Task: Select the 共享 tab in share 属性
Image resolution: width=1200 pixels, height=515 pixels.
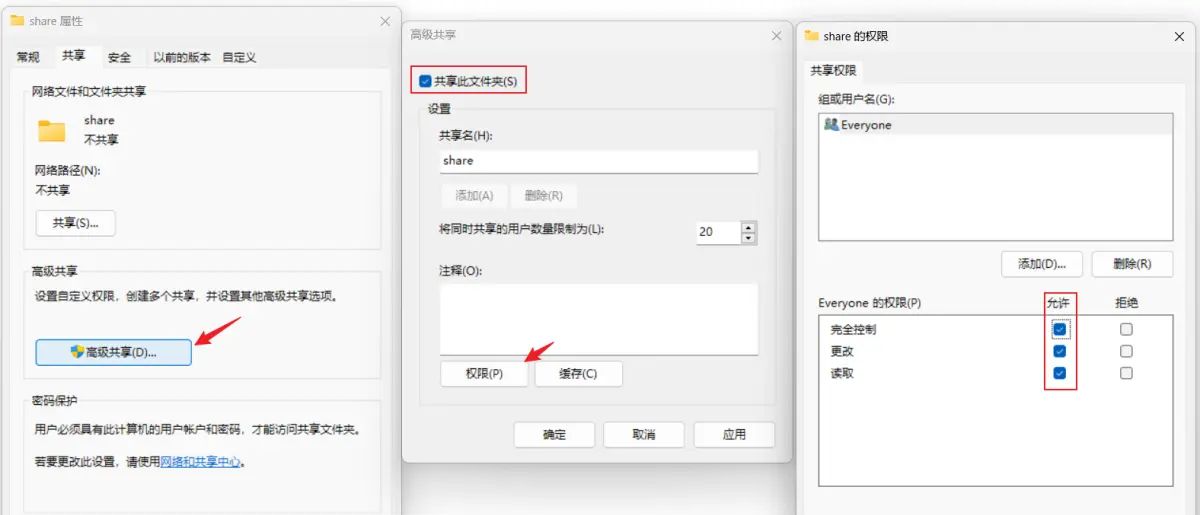Action: pos(73,56)
